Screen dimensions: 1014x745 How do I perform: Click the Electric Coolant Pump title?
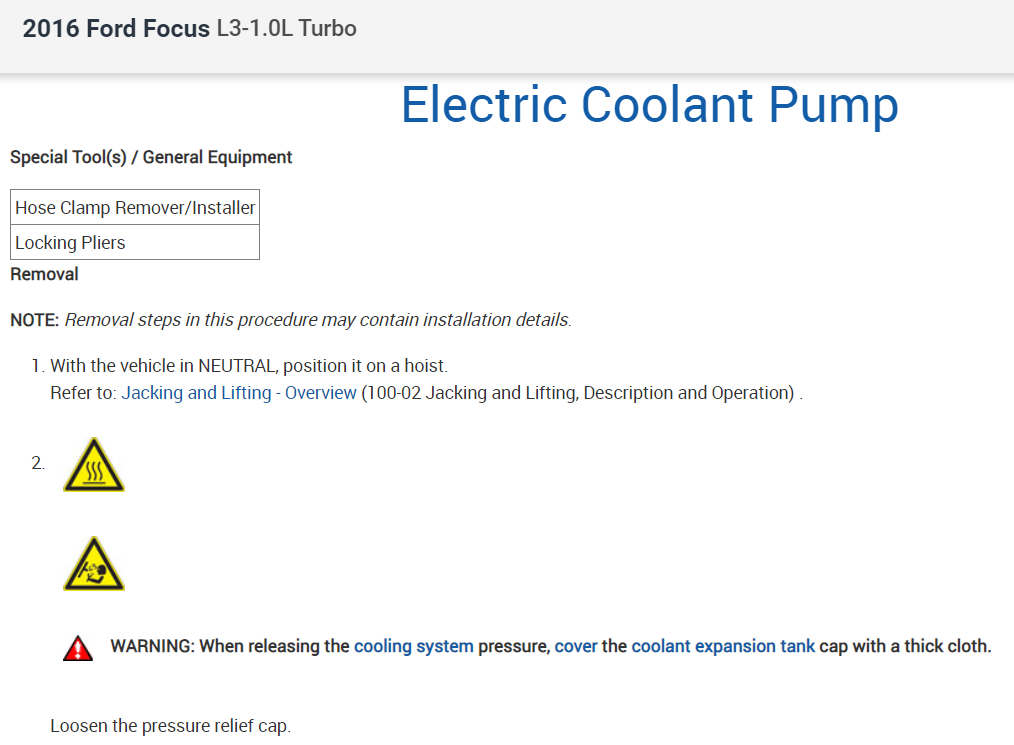point(649,105)
